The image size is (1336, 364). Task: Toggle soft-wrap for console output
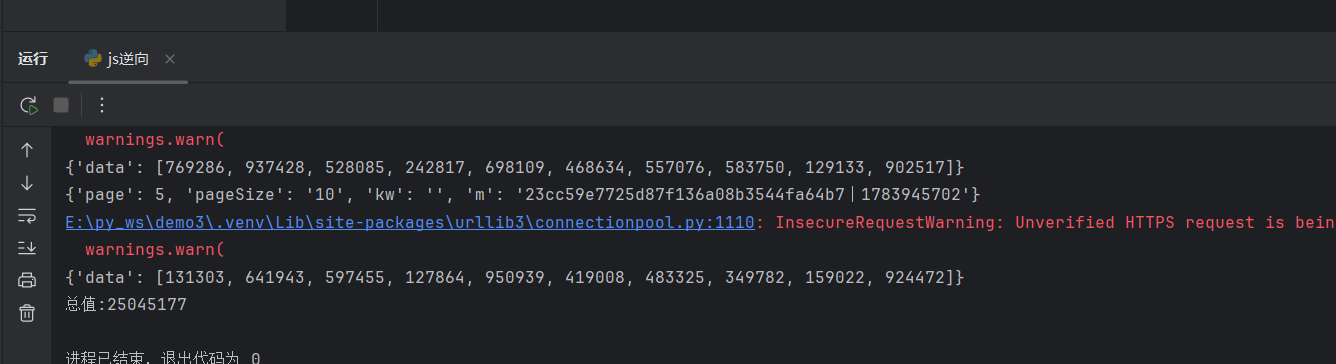[x=27, y=216]
